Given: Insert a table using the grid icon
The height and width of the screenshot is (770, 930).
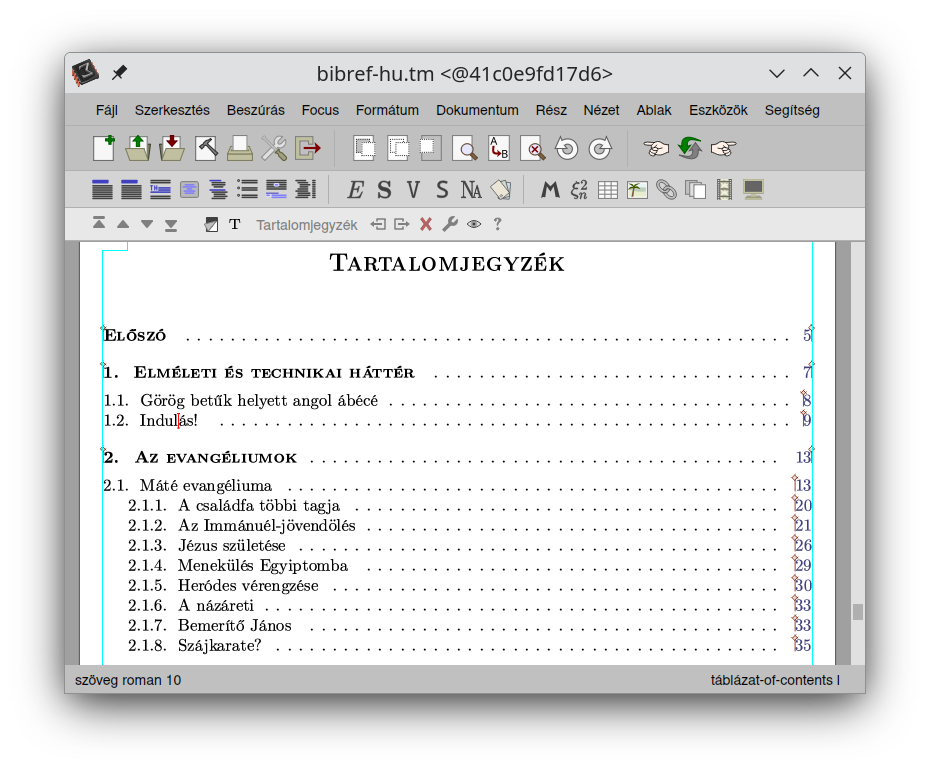Looking at the screenshot, I should (608, 190).
